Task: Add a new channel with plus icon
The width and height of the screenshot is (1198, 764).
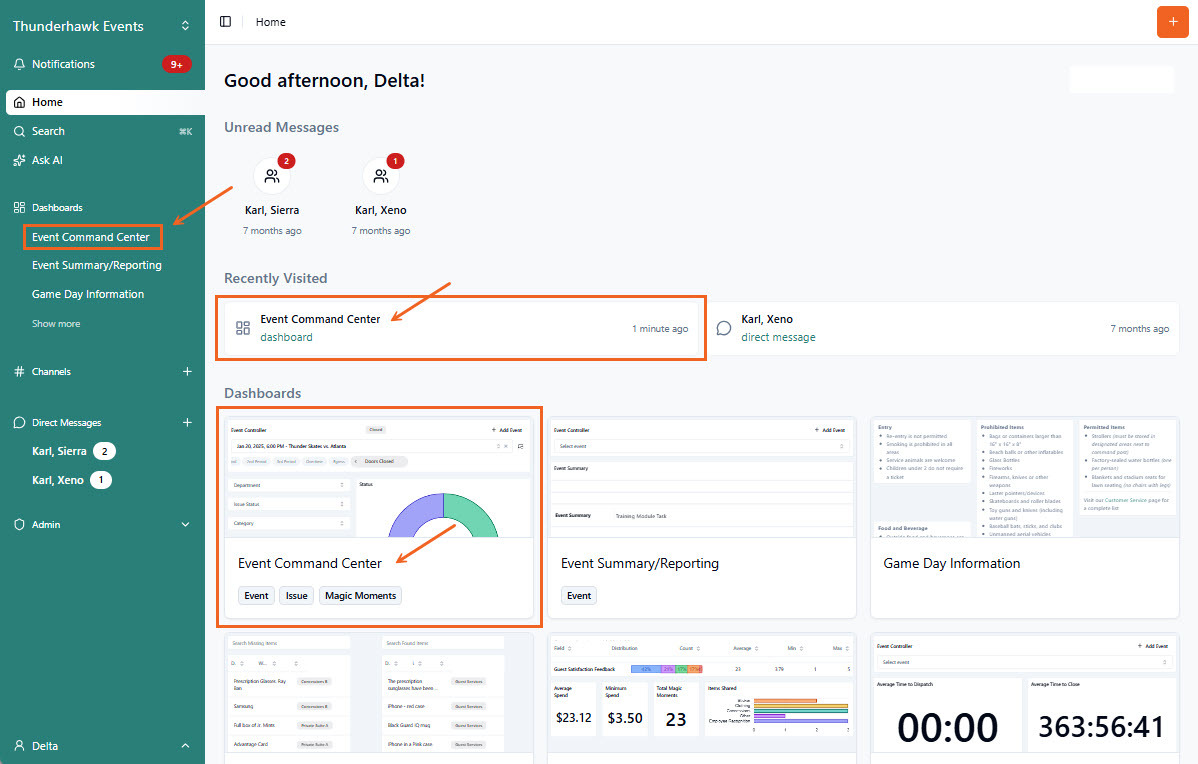Action: point(187,371)
